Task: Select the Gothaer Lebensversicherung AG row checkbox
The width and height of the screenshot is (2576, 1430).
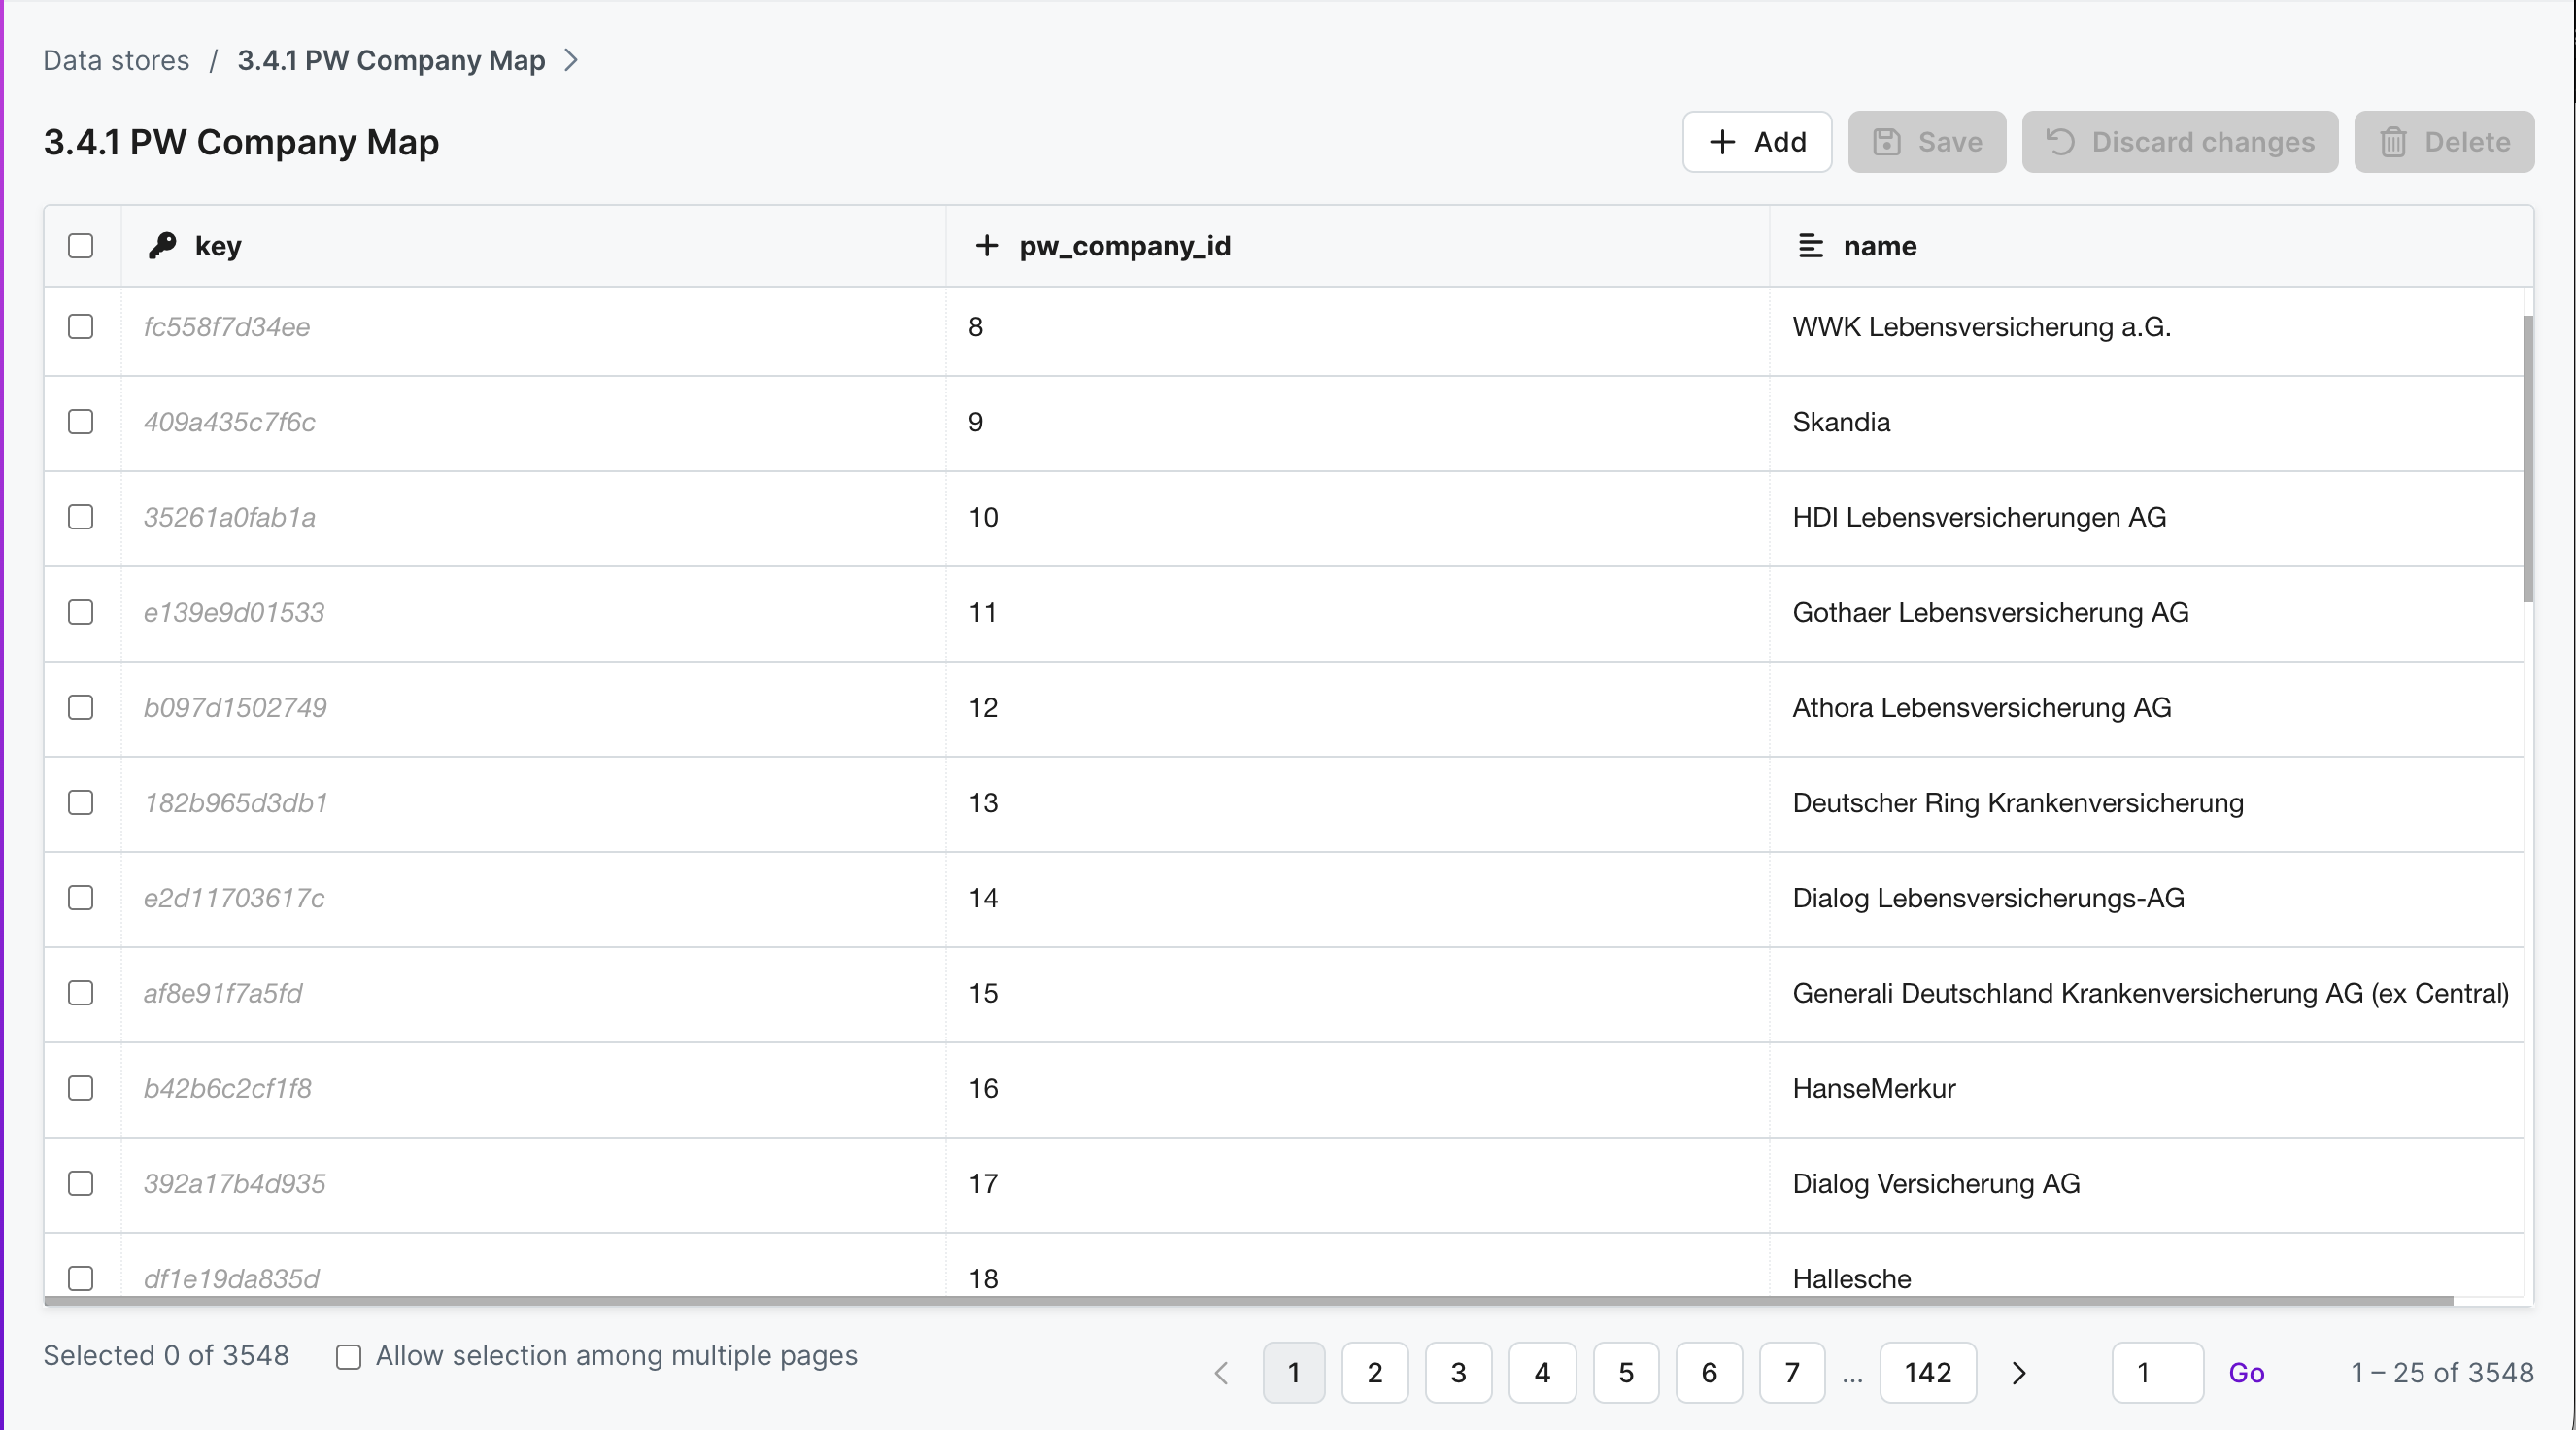Action: point(81,612)
